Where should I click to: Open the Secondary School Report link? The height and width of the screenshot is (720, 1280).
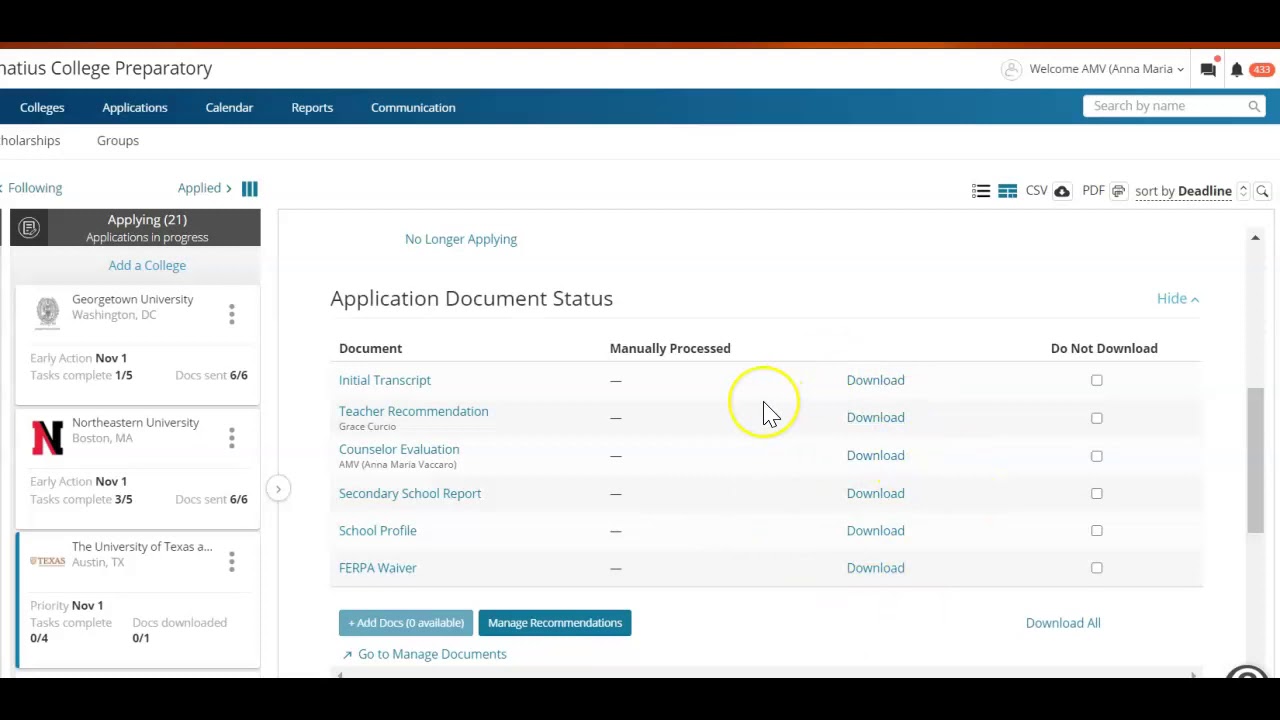coord(410,493)
